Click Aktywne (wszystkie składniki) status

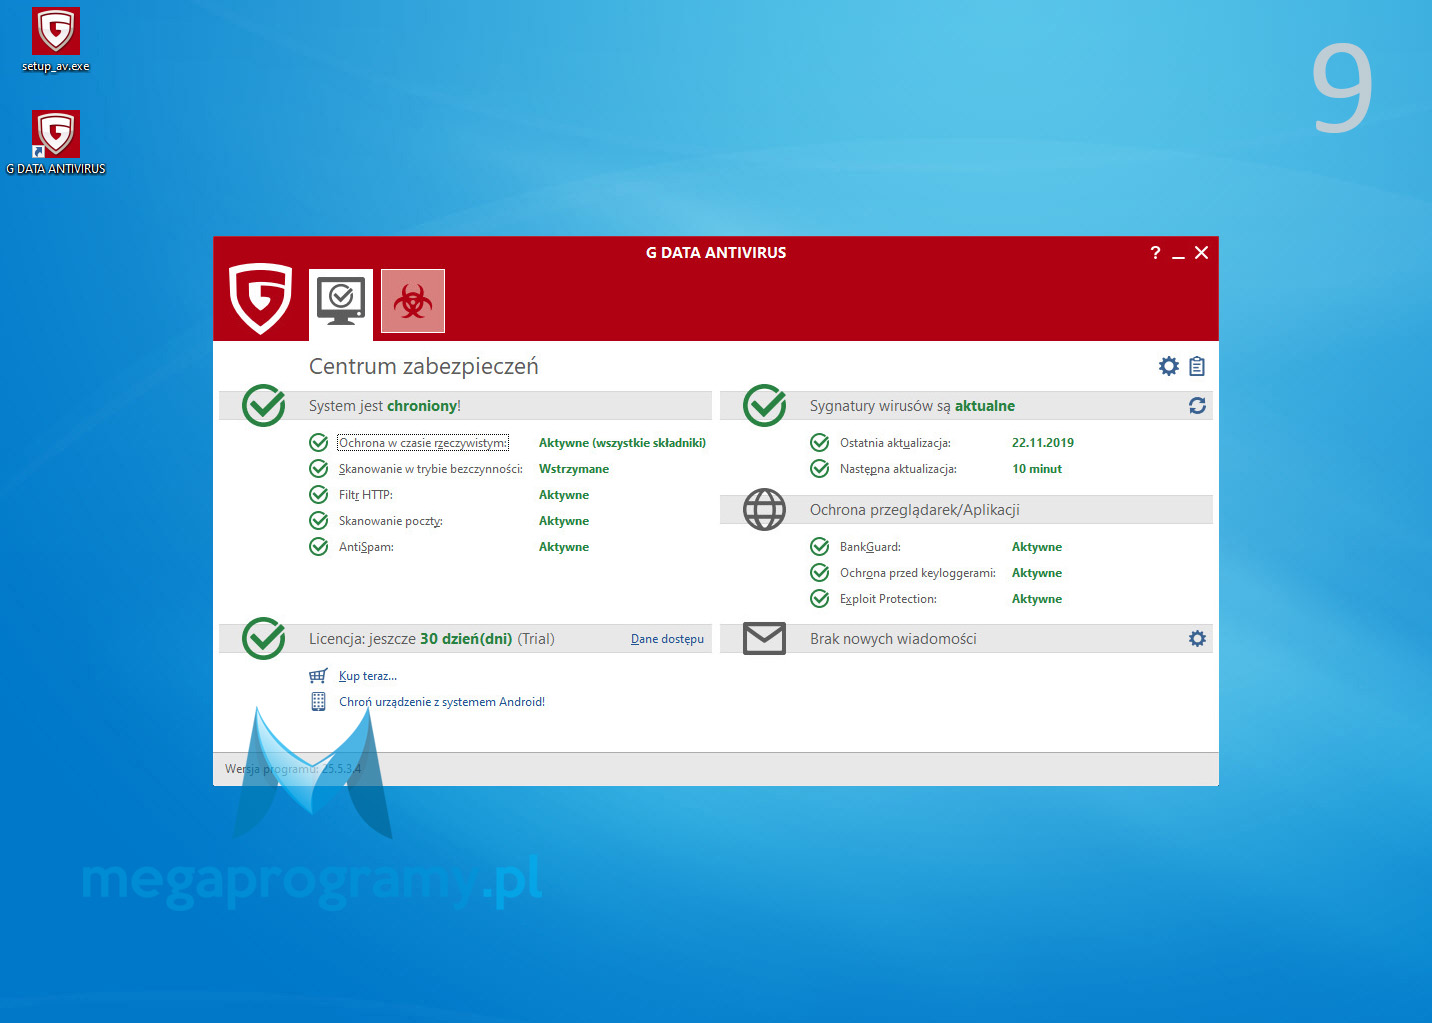coord(622,443)
